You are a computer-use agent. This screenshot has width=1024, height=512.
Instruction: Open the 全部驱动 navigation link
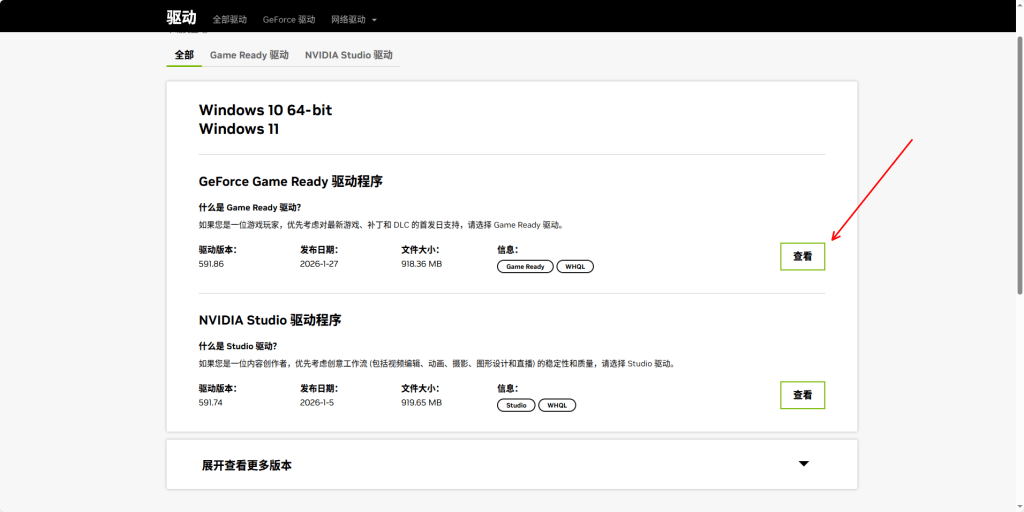click(229, 19)
